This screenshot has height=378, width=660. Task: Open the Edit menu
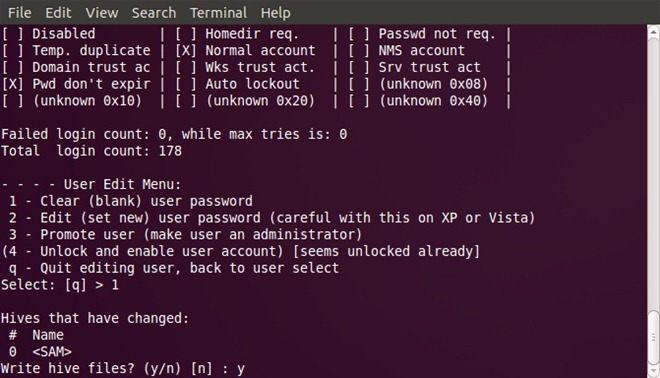point(58,13)
